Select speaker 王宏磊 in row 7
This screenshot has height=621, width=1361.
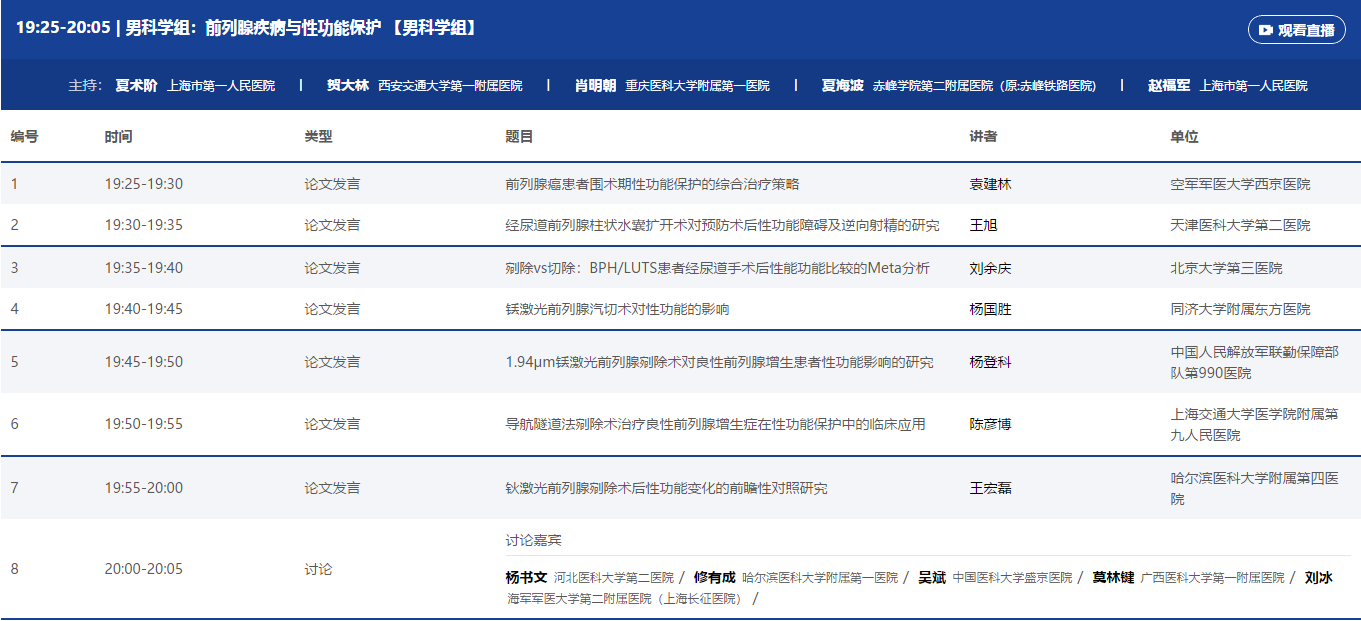coord(990,488)
